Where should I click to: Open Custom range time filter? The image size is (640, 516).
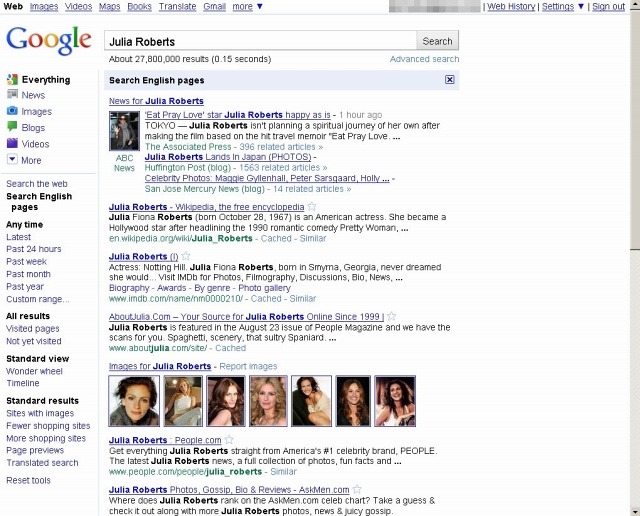38,299
